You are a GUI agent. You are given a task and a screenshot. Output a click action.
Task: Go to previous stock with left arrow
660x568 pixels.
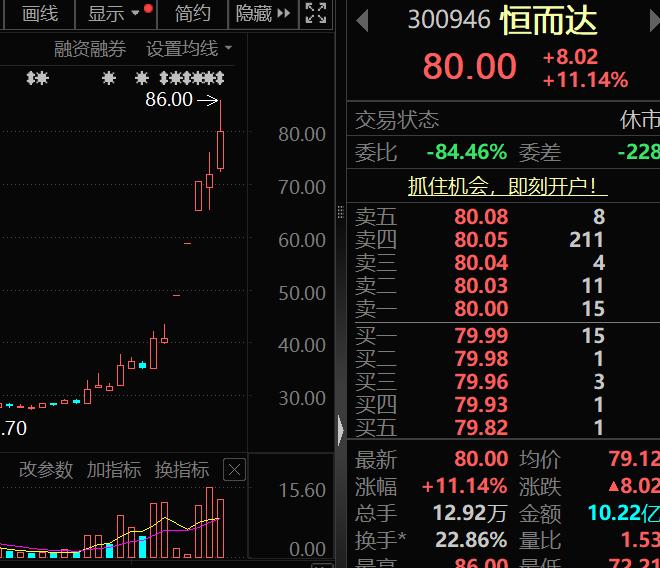click(362, 21)
